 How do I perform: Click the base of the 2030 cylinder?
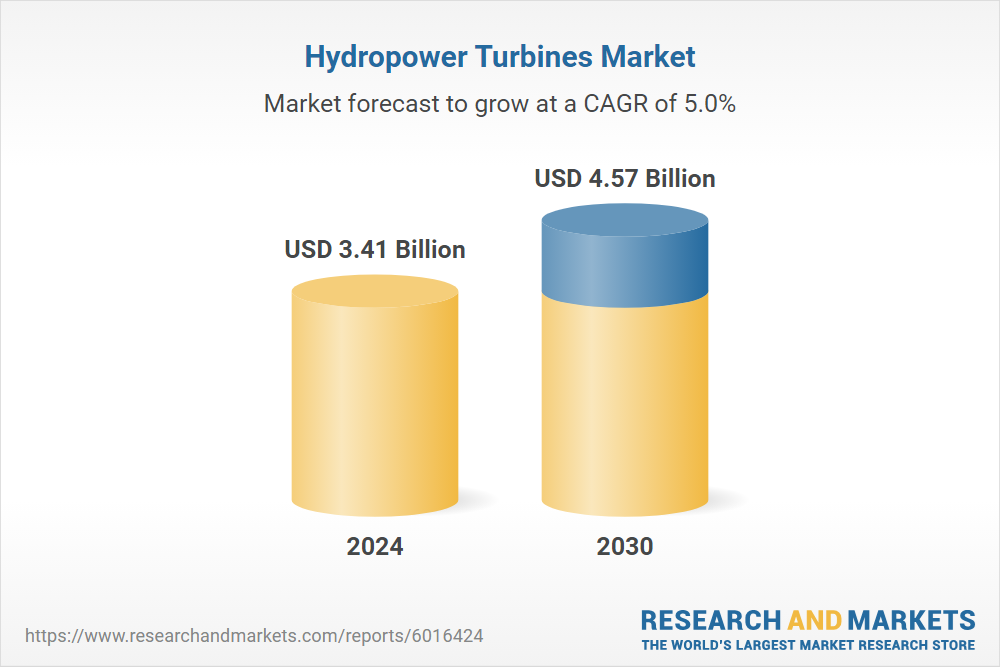click(x=625, y=507)
